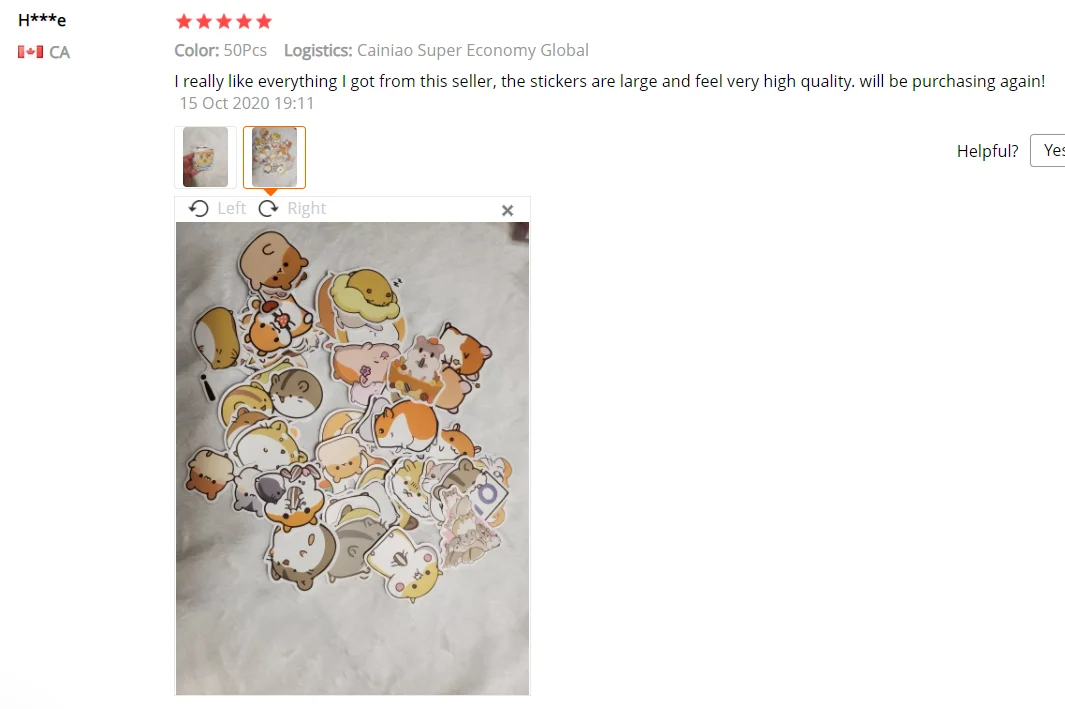
Task: Click the Canadian flag icon
Action: tap(31, 52)
